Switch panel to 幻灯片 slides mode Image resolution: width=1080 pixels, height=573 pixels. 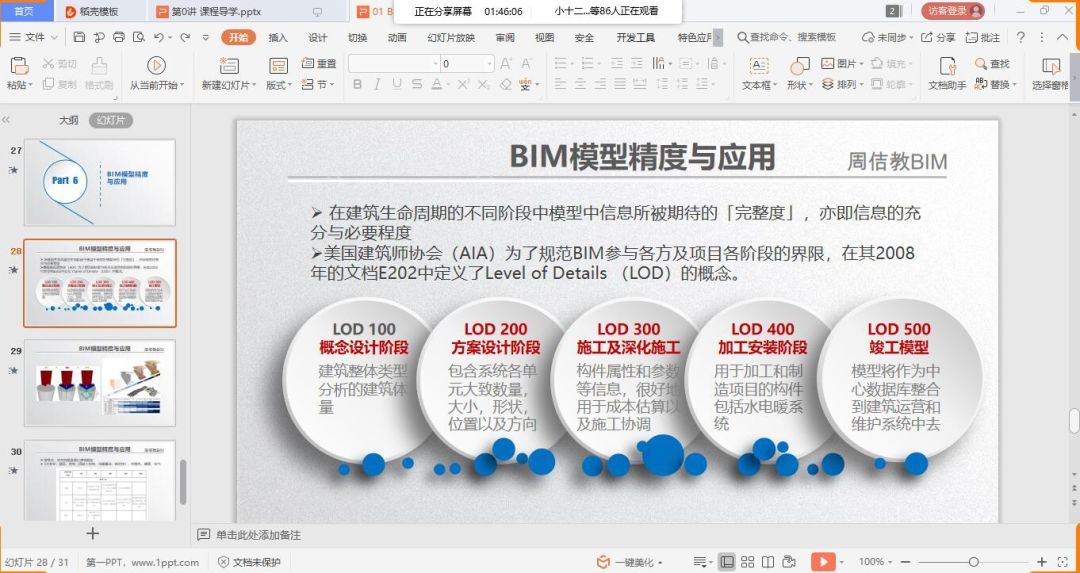(x=110, y=120)
